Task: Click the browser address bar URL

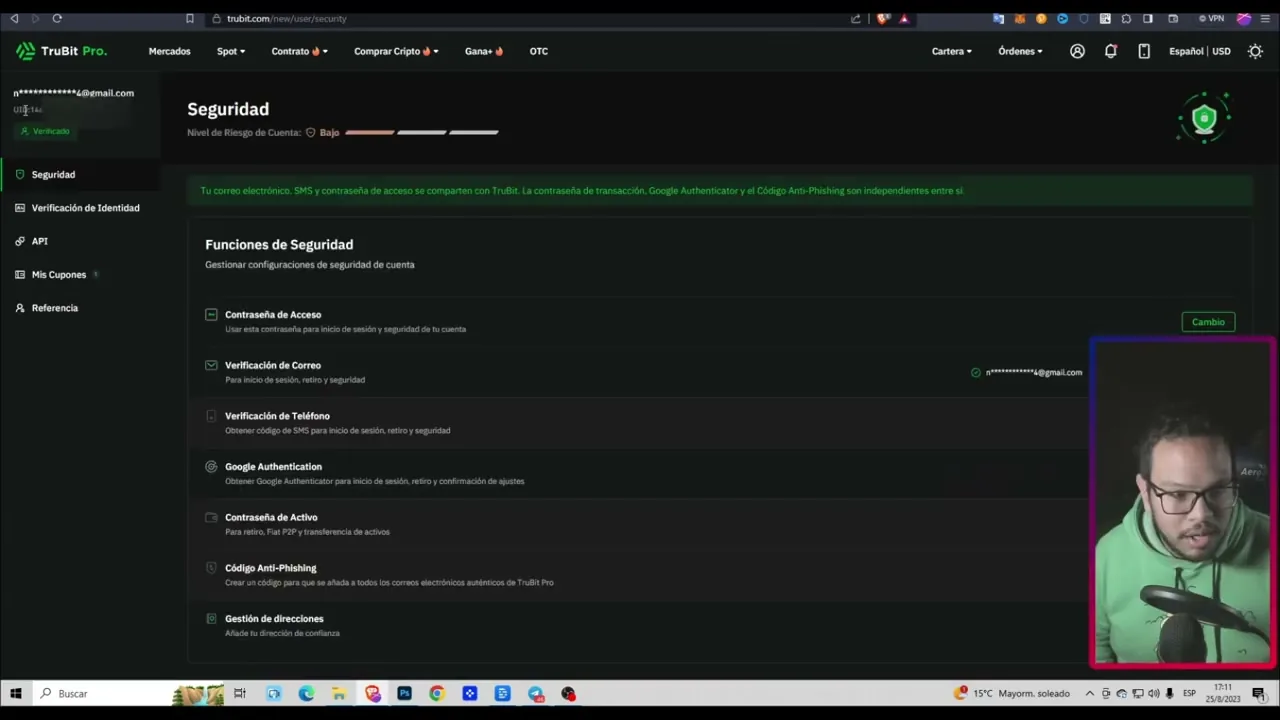Action: [x=286, y=18]
